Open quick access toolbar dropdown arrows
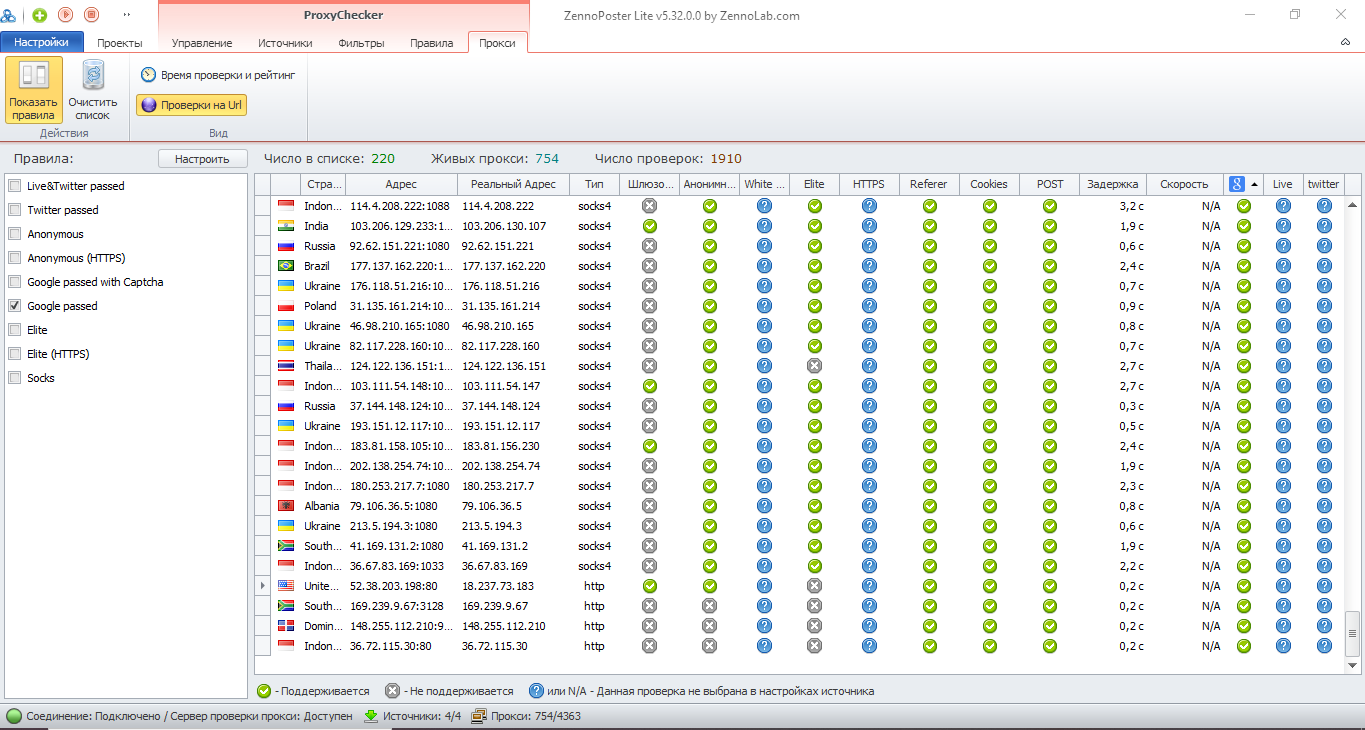The height and width of the screenshot is (730, 1365). point(127,15)
